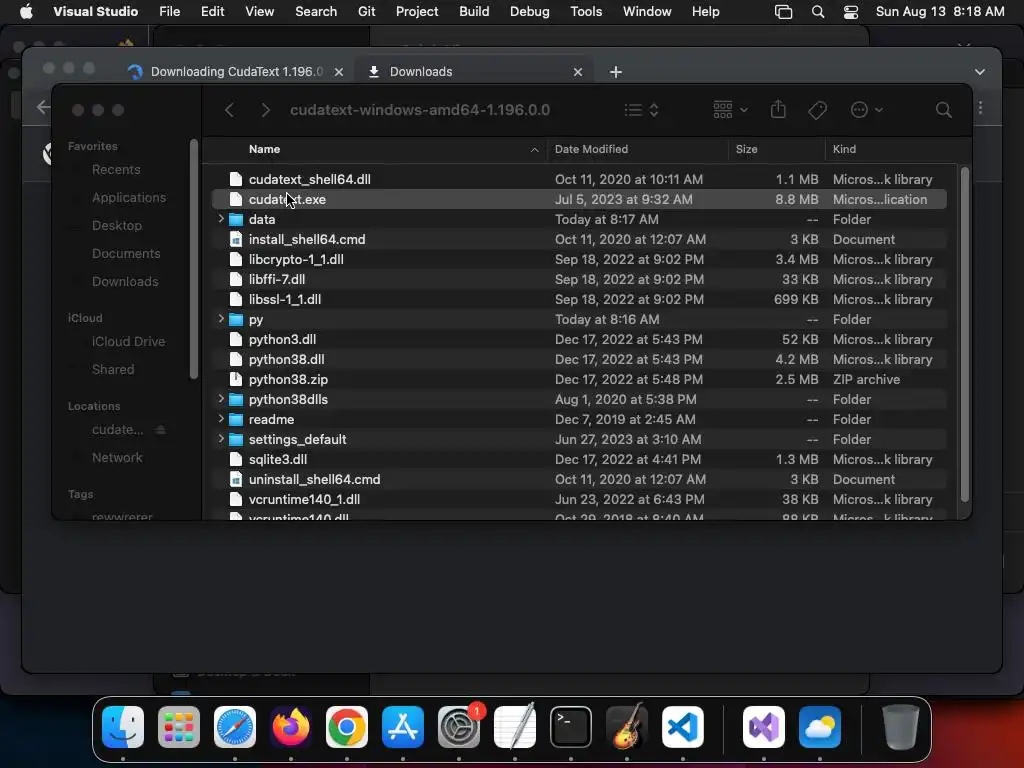Close the Downloading CudaText tab
Image resolution: width=1024 pixels, height=768 pixels.
338,72
